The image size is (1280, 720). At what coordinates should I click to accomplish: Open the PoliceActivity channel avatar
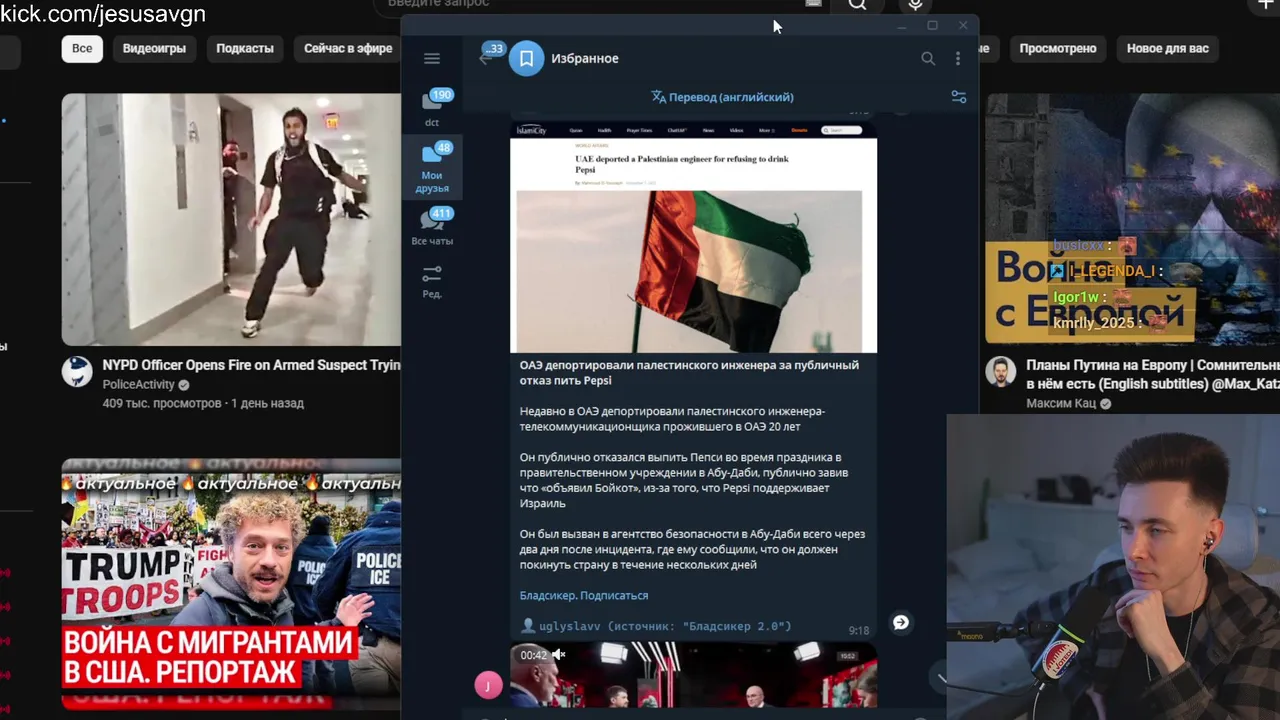pyautogui.click(x=77, y=372)
